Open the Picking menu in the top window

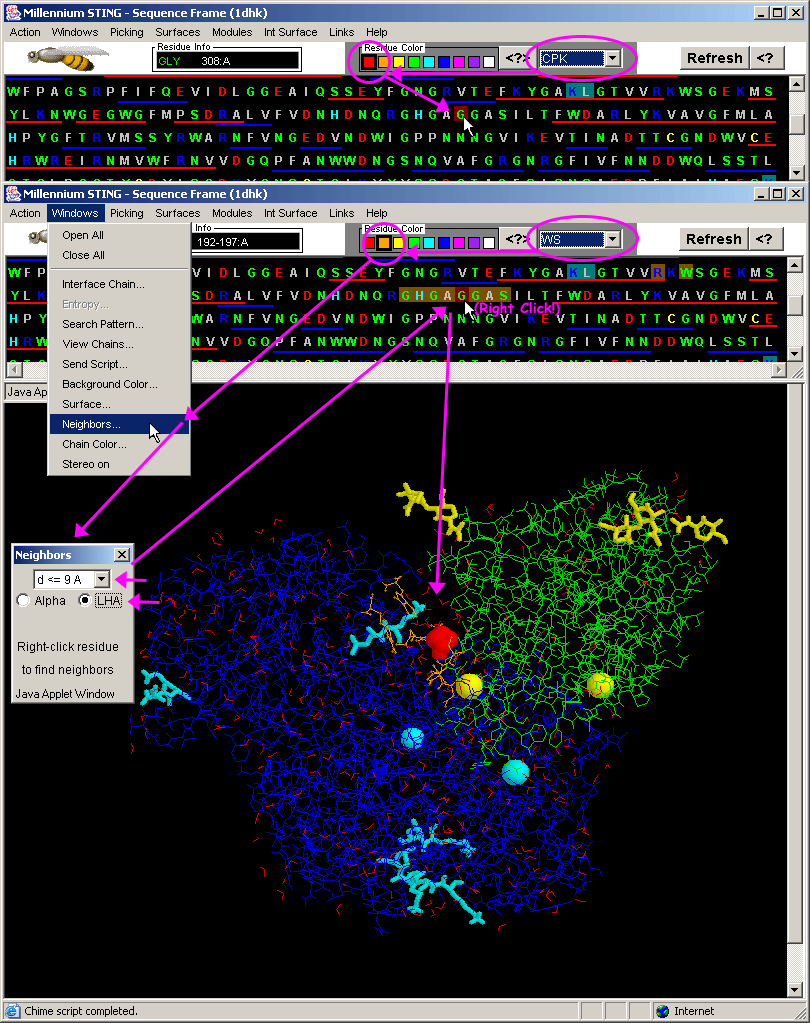tap(127, 32)
